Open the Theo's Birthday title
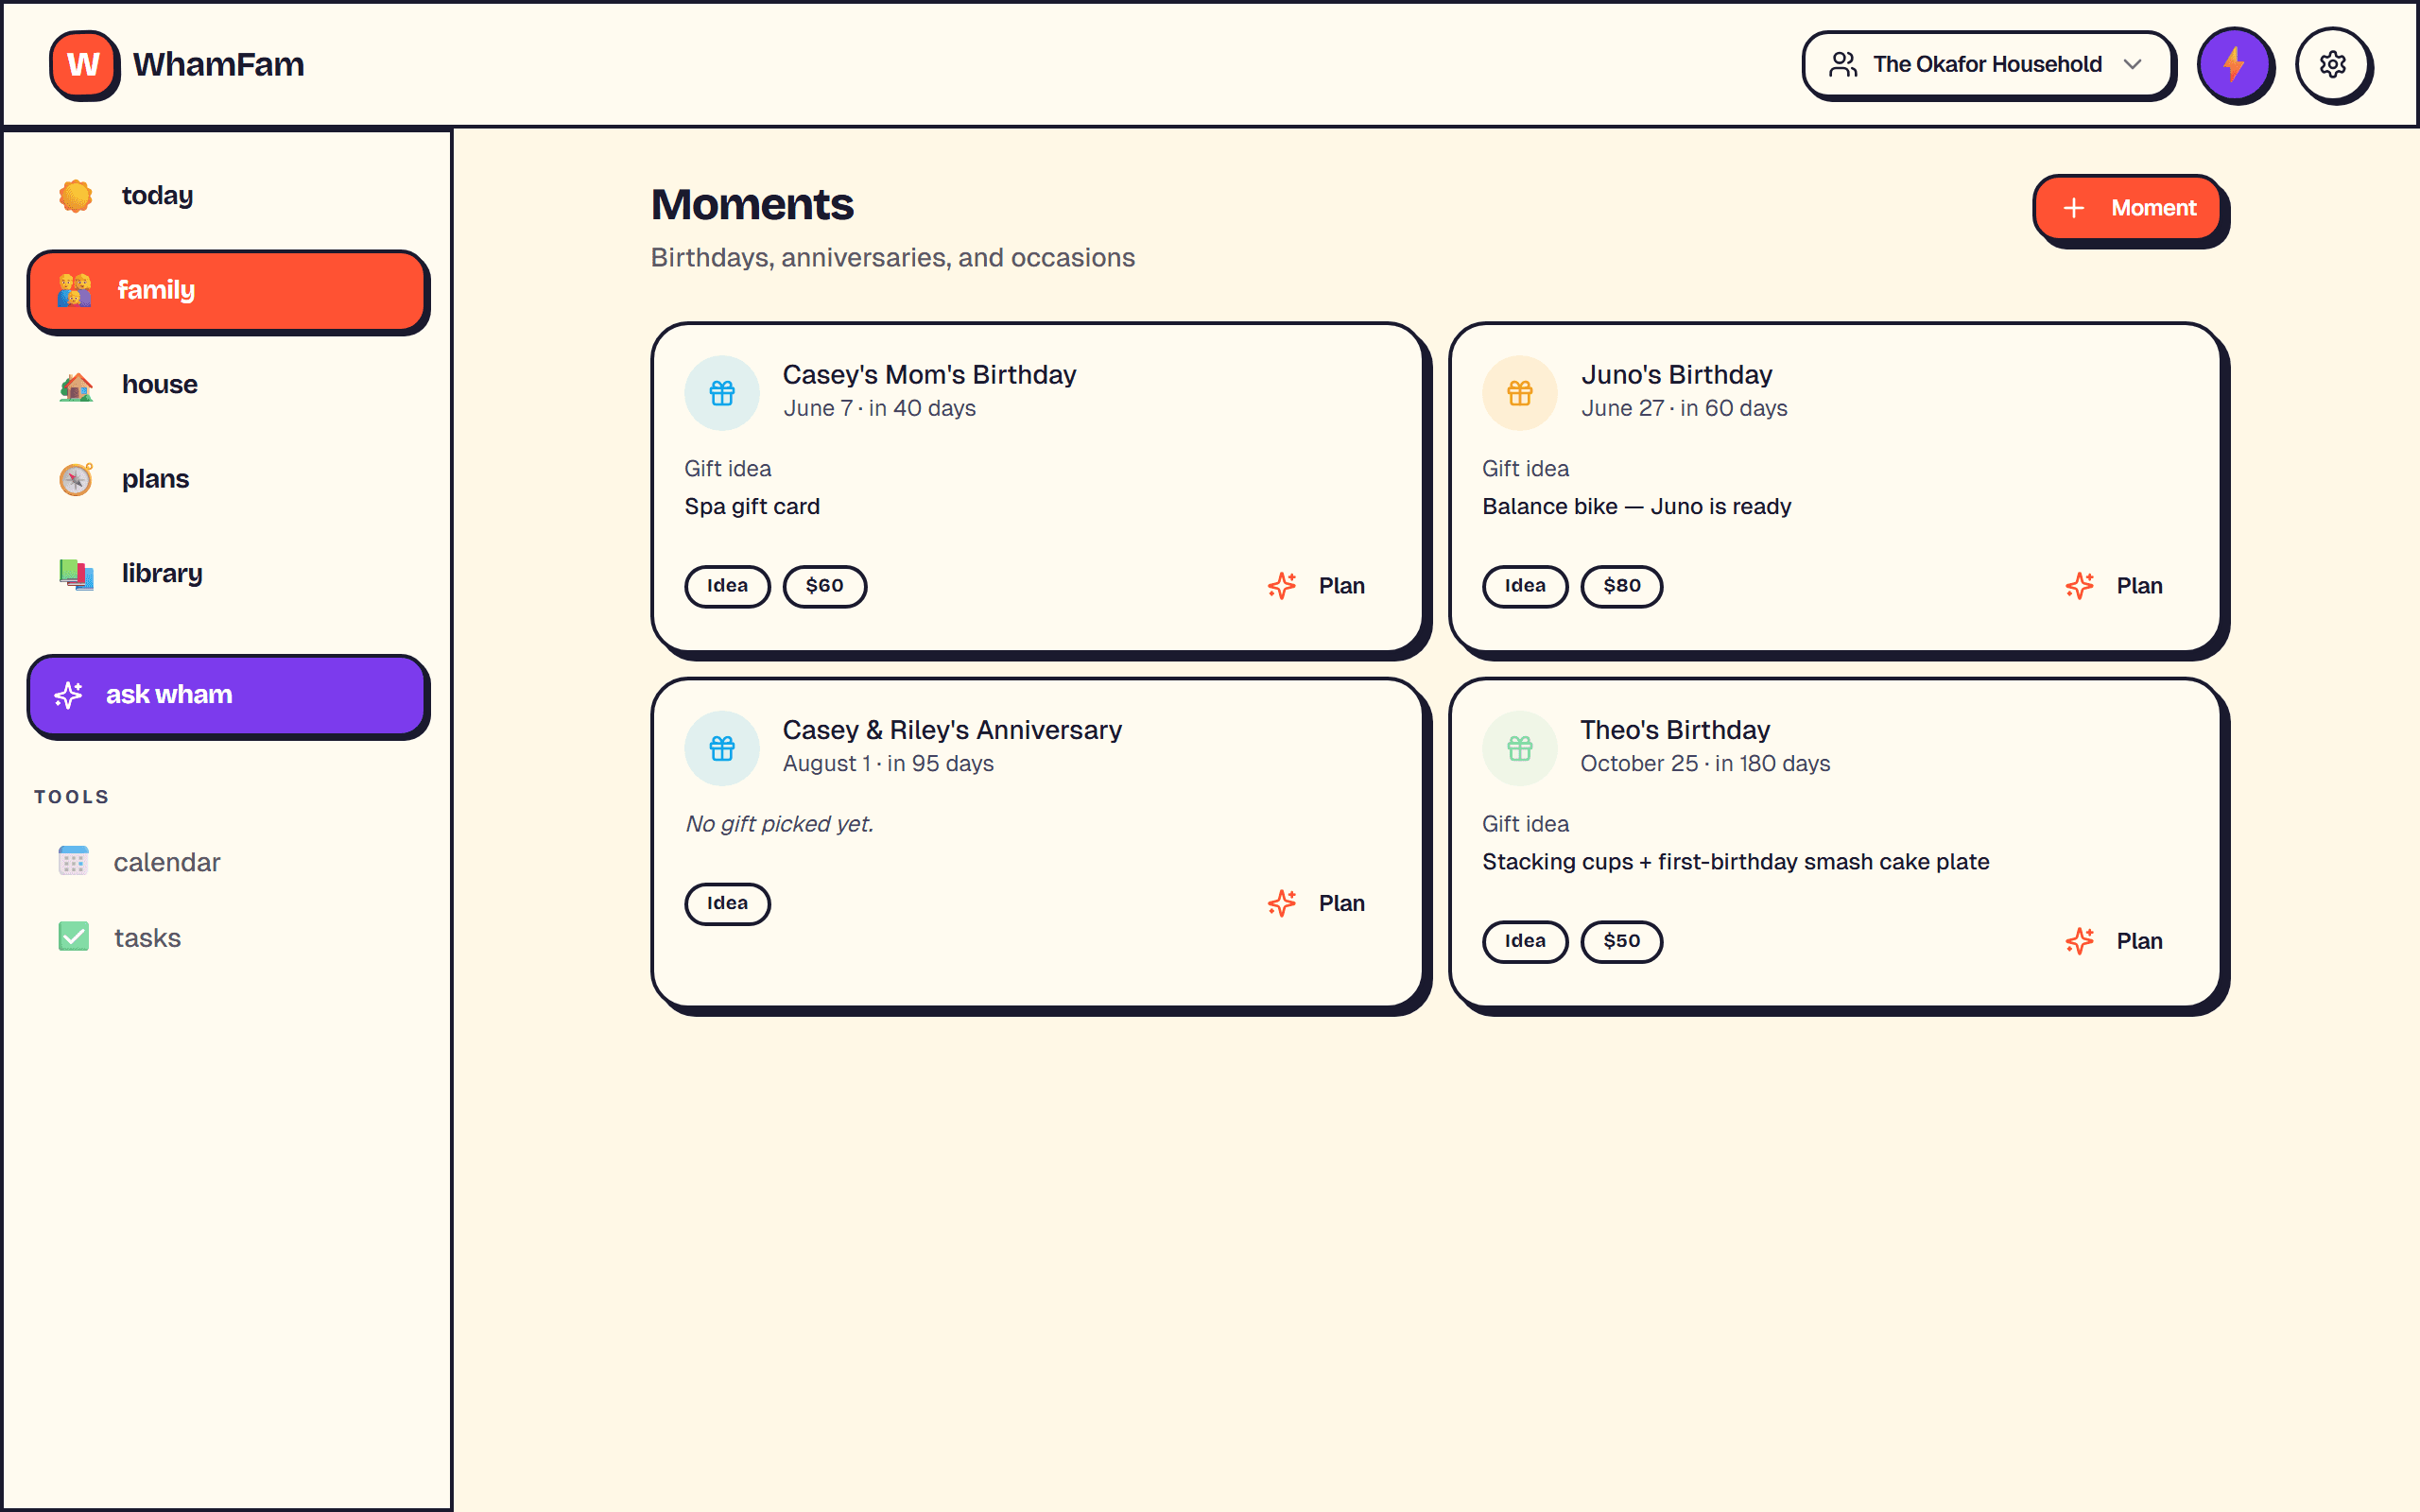Image resolution: width=2420 pixels, height=1512 pixels. point(1675,730)
